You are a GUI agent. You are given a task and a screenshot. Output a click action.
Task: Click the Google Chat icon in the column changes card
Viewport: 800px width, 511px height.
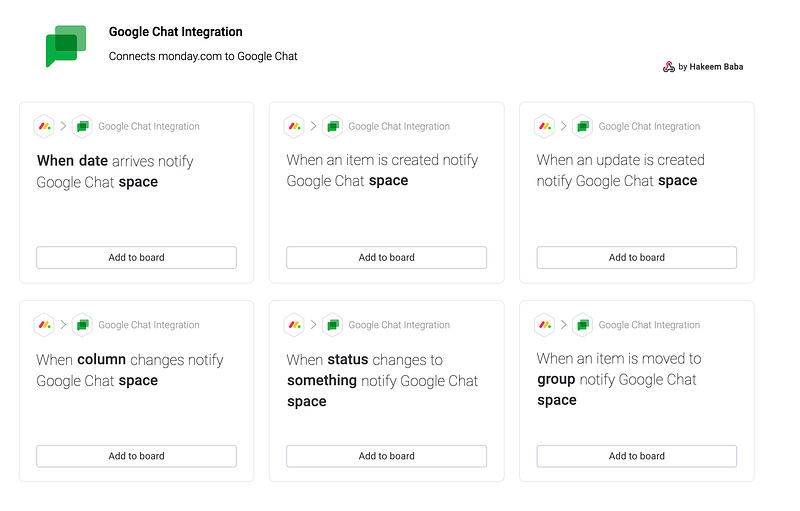click(82, 325)
